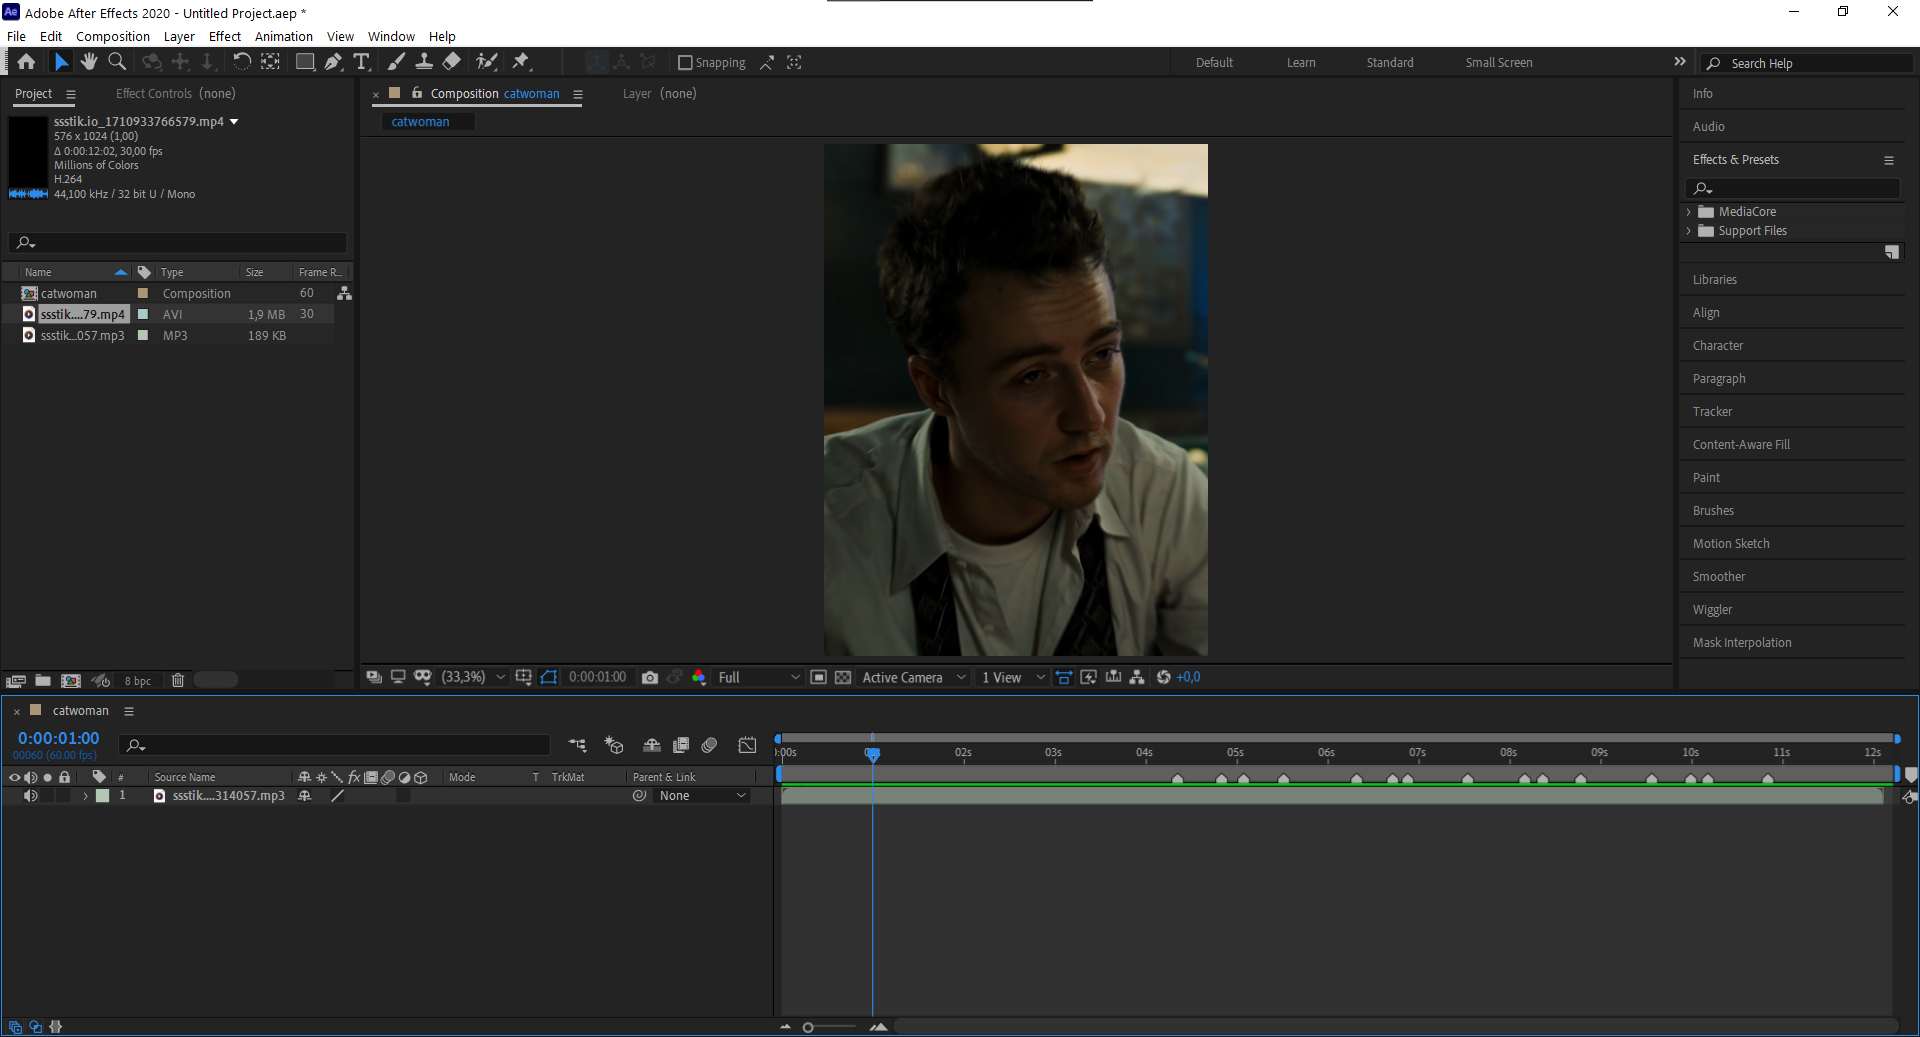Click the timeline zoom slider handle

pyautogui.click(x=808, y=1027)
